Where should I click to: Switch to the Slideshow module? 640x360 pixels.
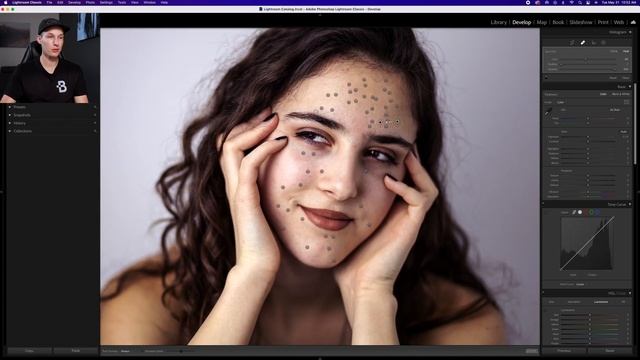(581, 22)
